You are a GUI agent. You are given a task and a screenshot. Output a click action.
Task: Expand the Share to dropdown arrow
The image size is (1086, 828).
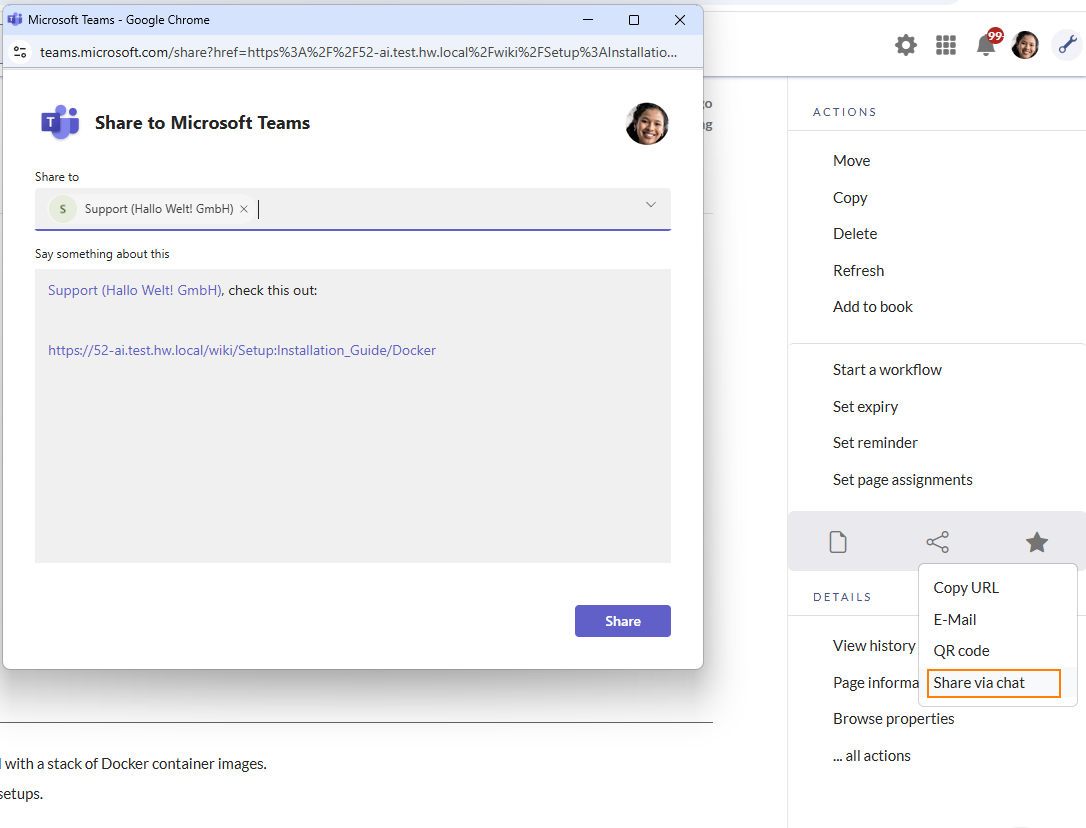pyautogui.click(x=650, y=205)
